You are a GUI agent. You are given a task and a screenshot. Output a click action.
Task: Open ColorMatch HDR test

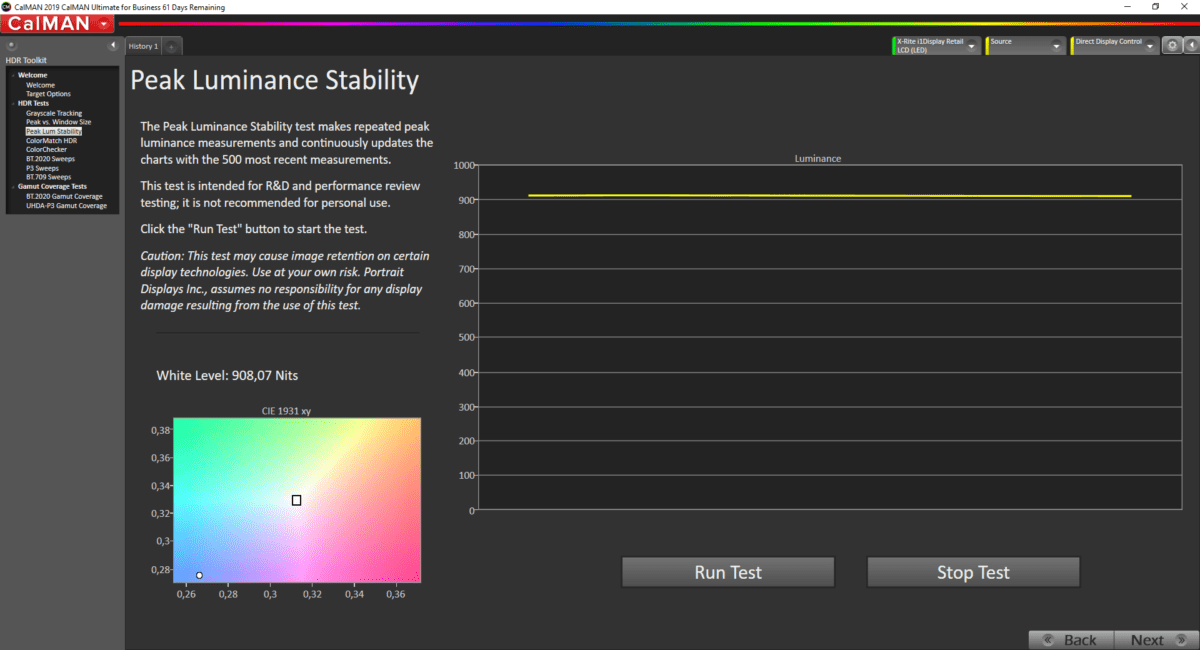pos(51,141)
